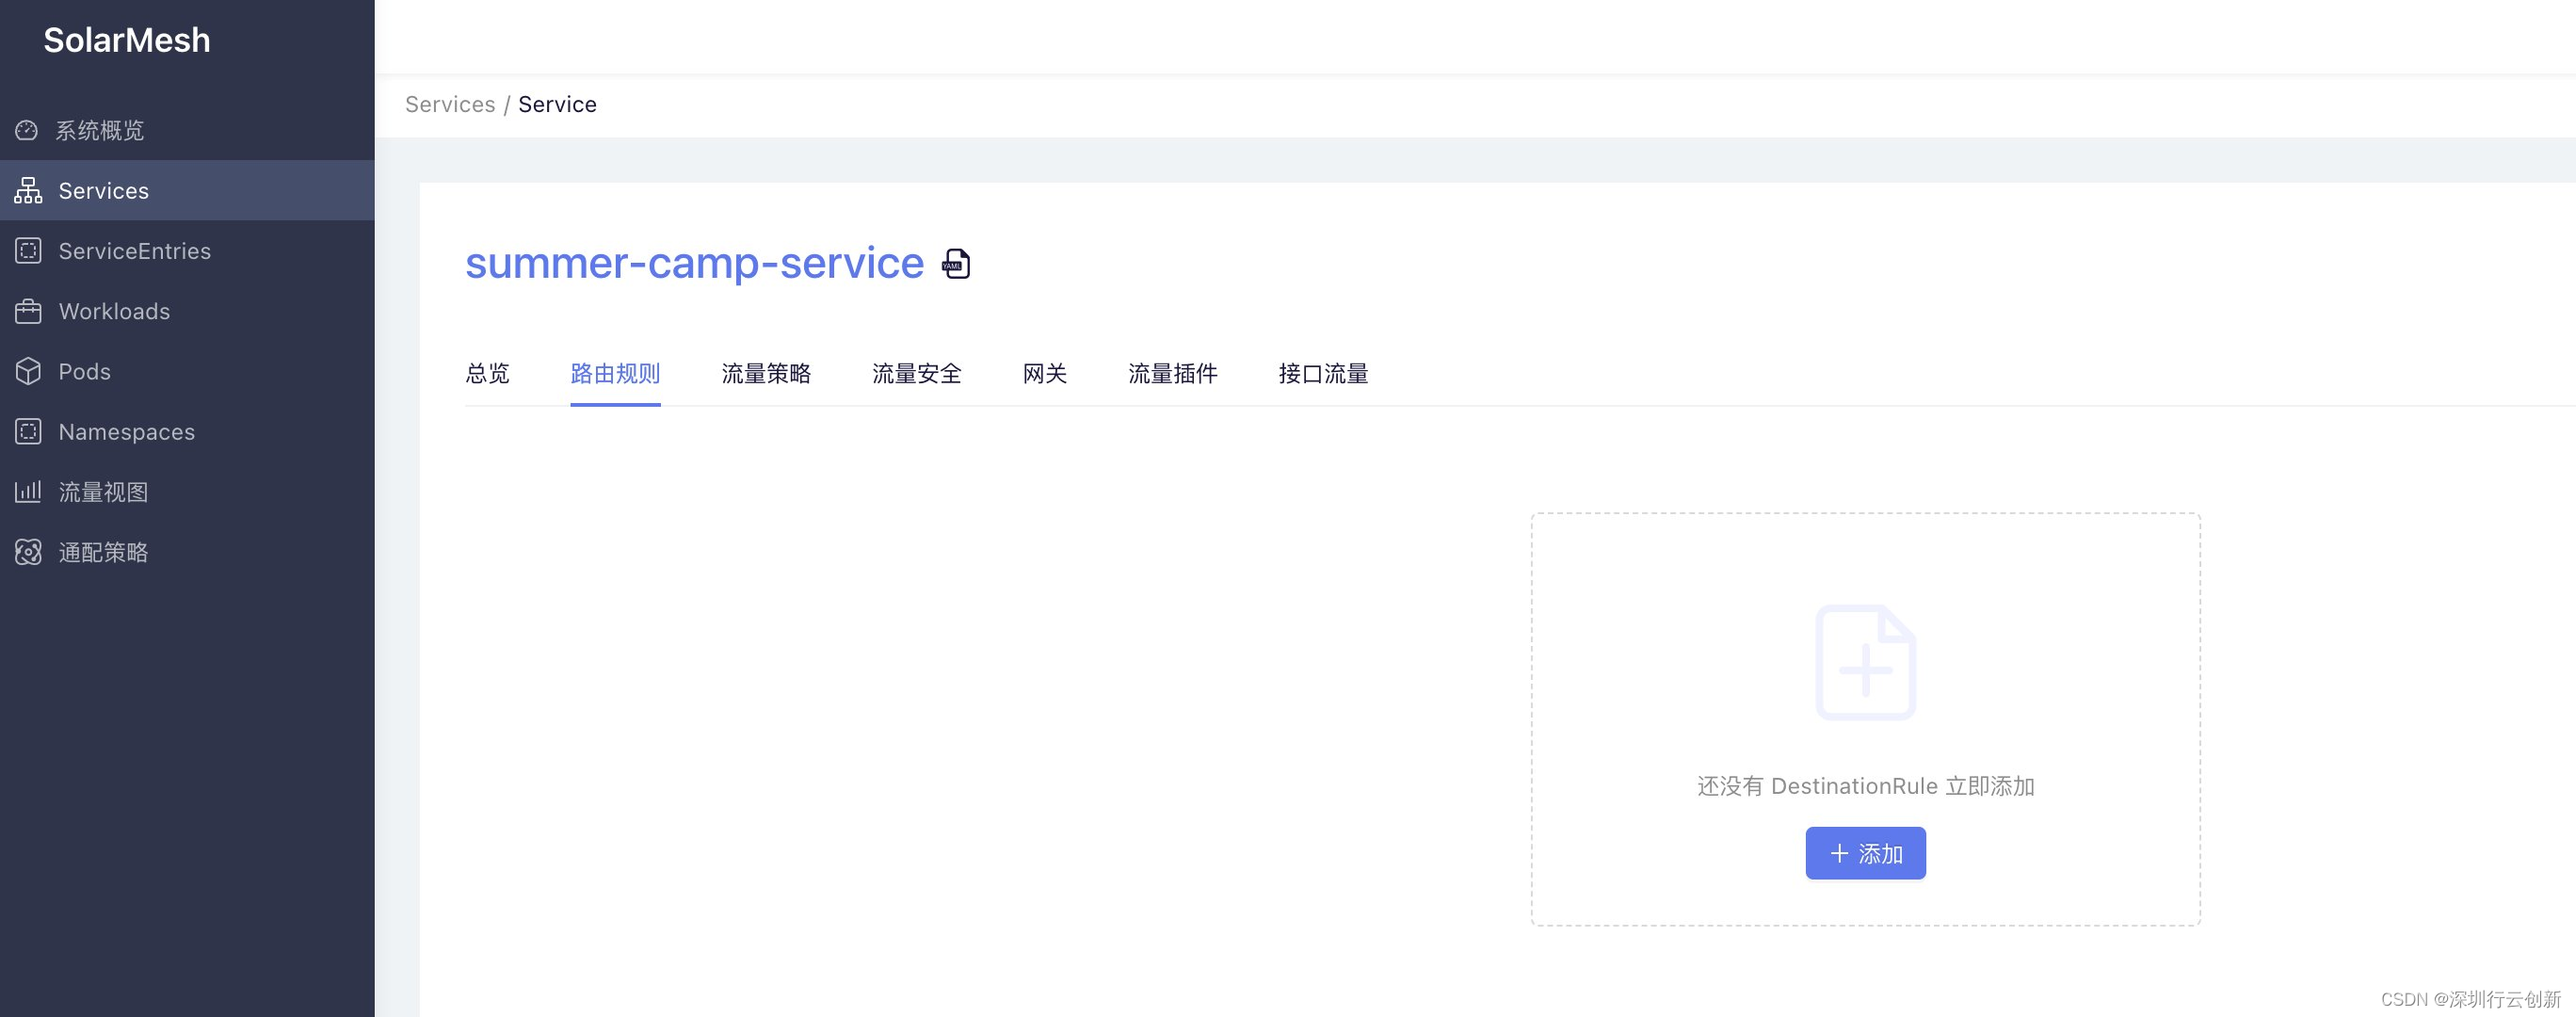
Task: Click the 流量插件 tab item
Action: pyautogui.click(x=1173, y=373)
